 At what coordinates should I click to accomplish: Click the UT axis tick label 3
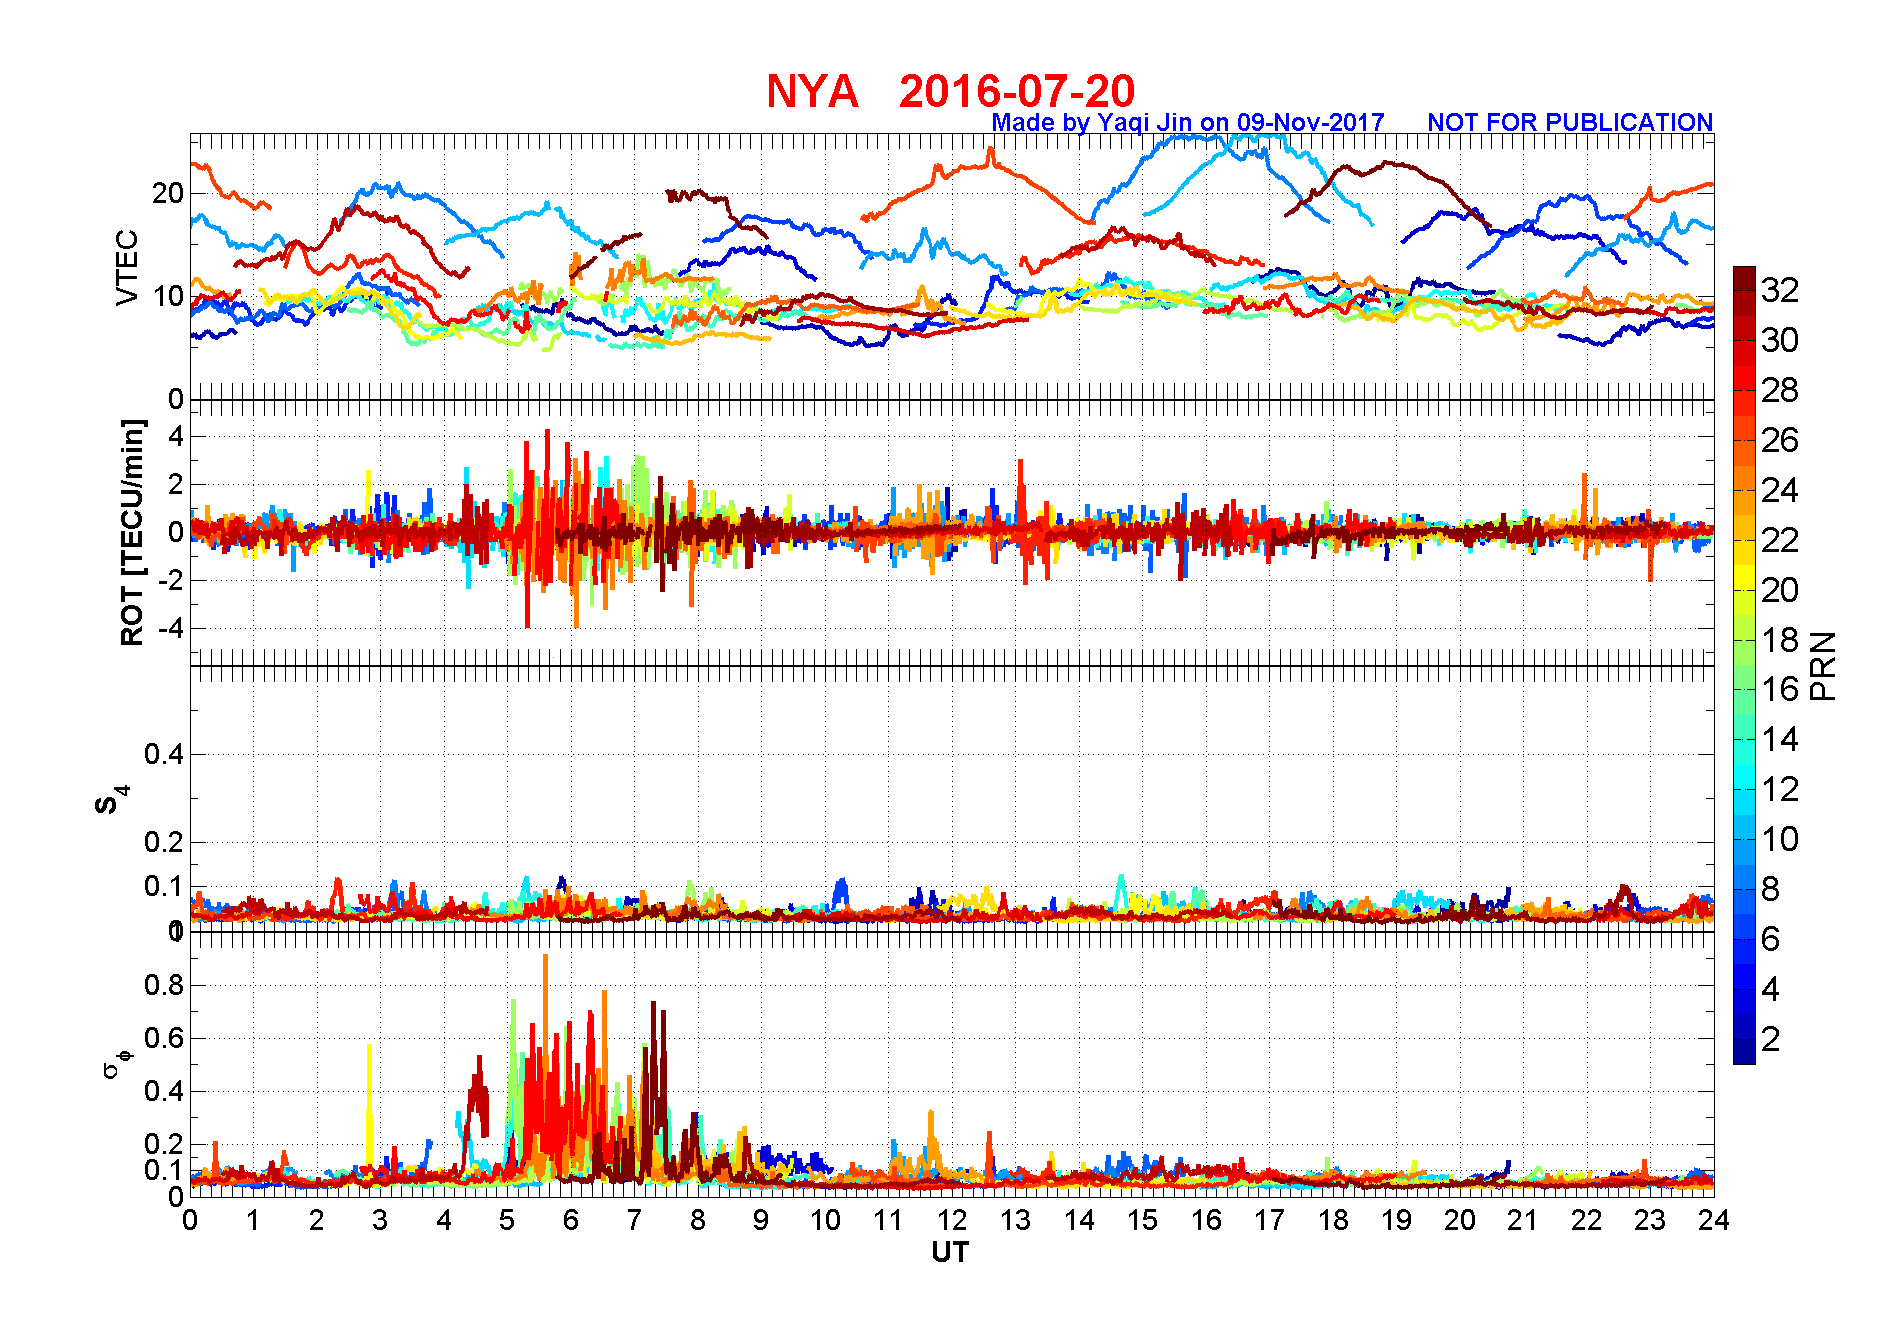(380, 1220)
